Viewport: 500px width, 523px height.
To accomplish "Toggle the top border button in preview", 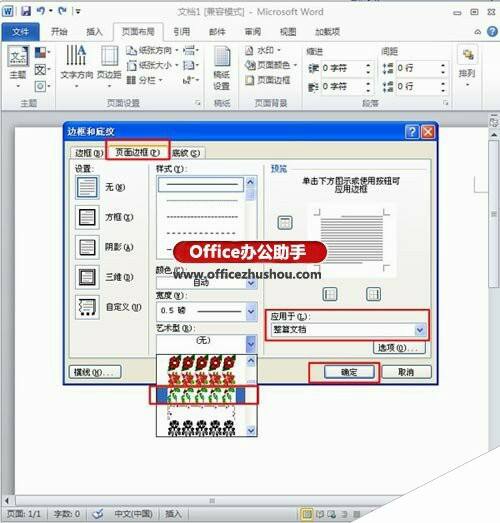I will pos(285,222).
